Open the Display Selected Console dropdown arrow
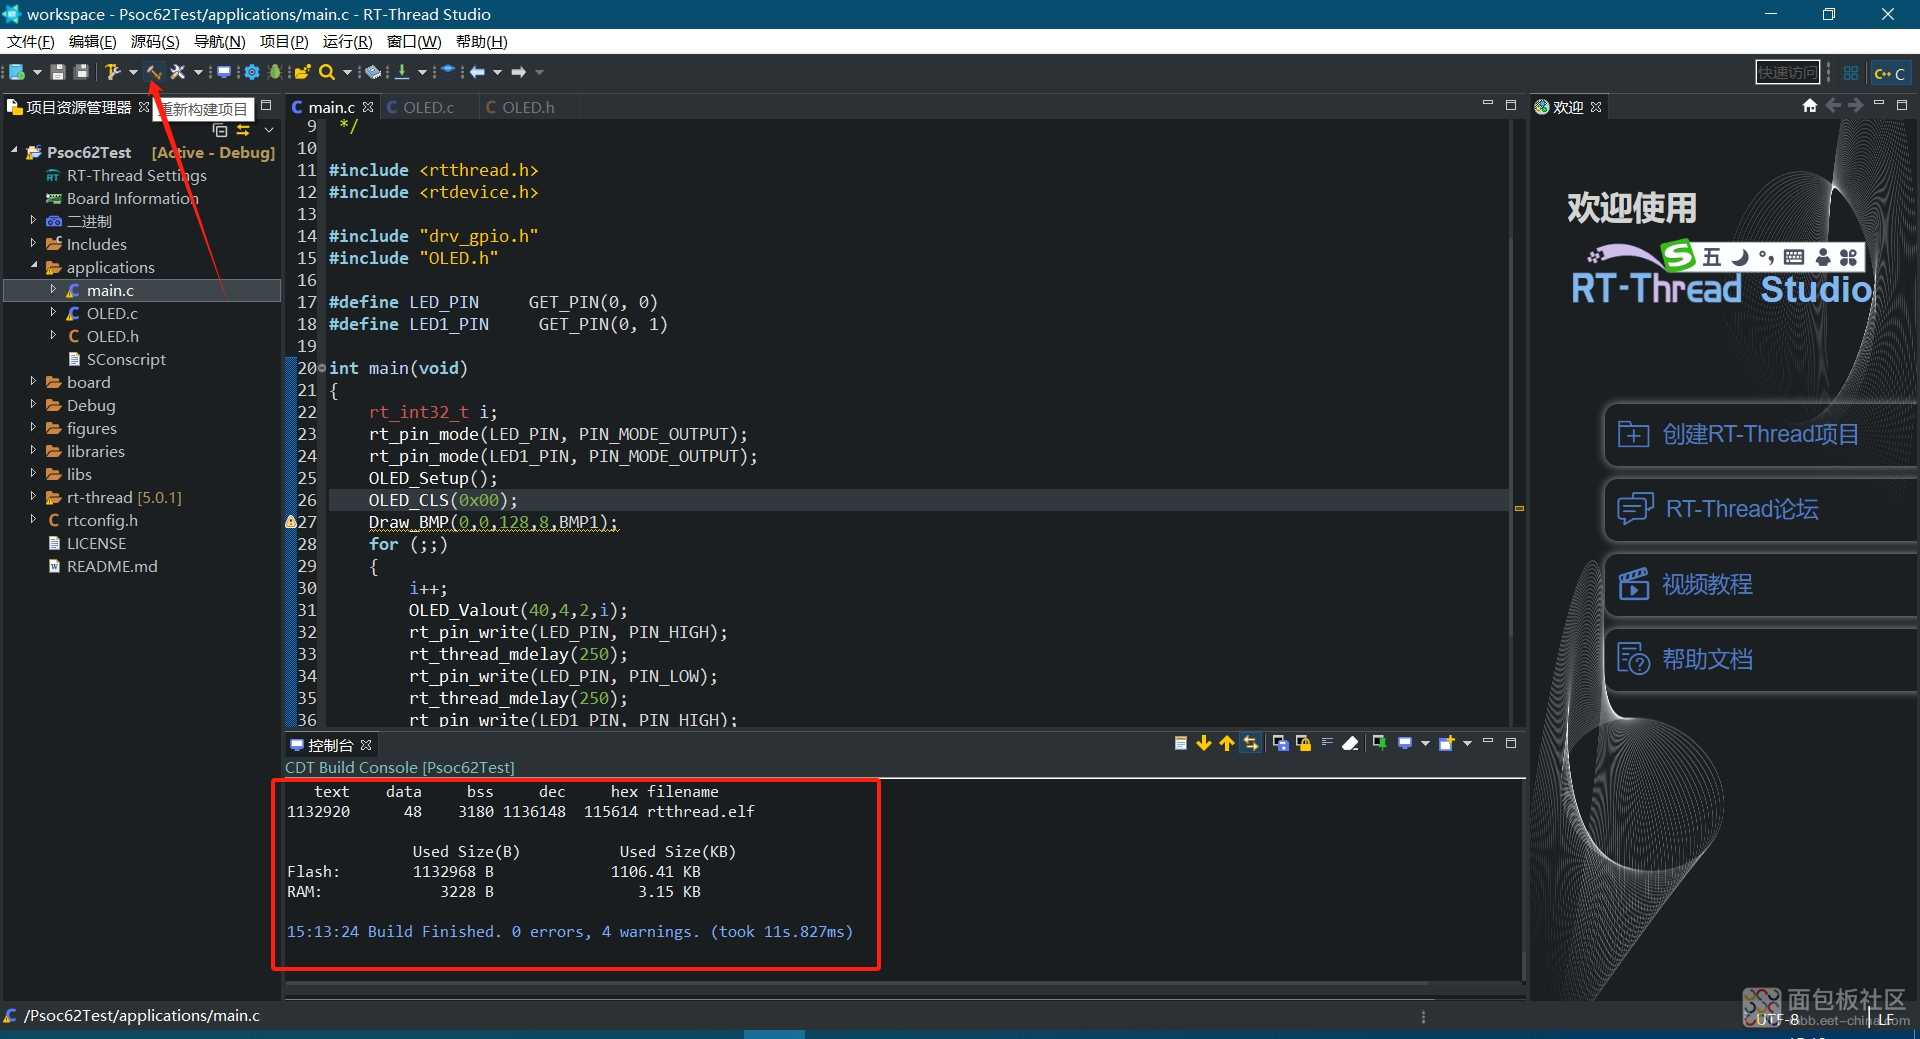Image resolution: width=1920 pixels, height=1039 pixels. click(1425, 744)
